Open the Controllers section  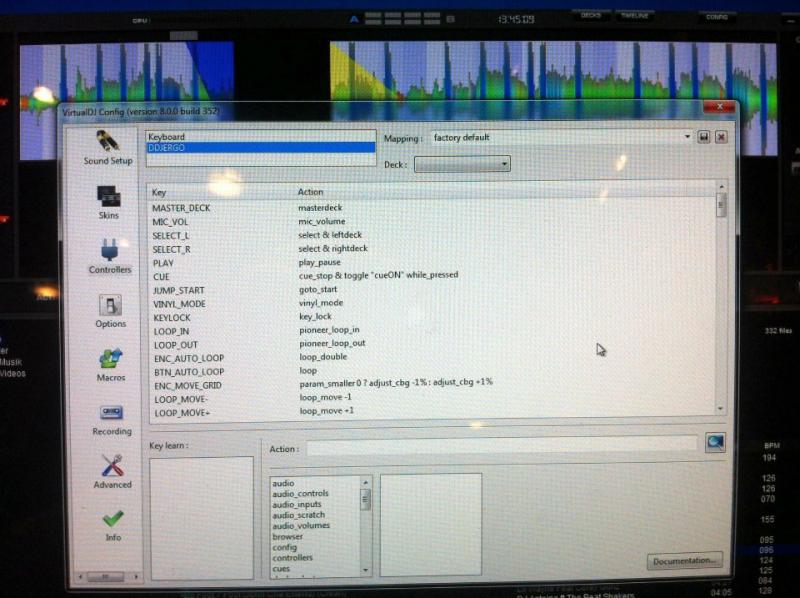(x=110, y=257)
